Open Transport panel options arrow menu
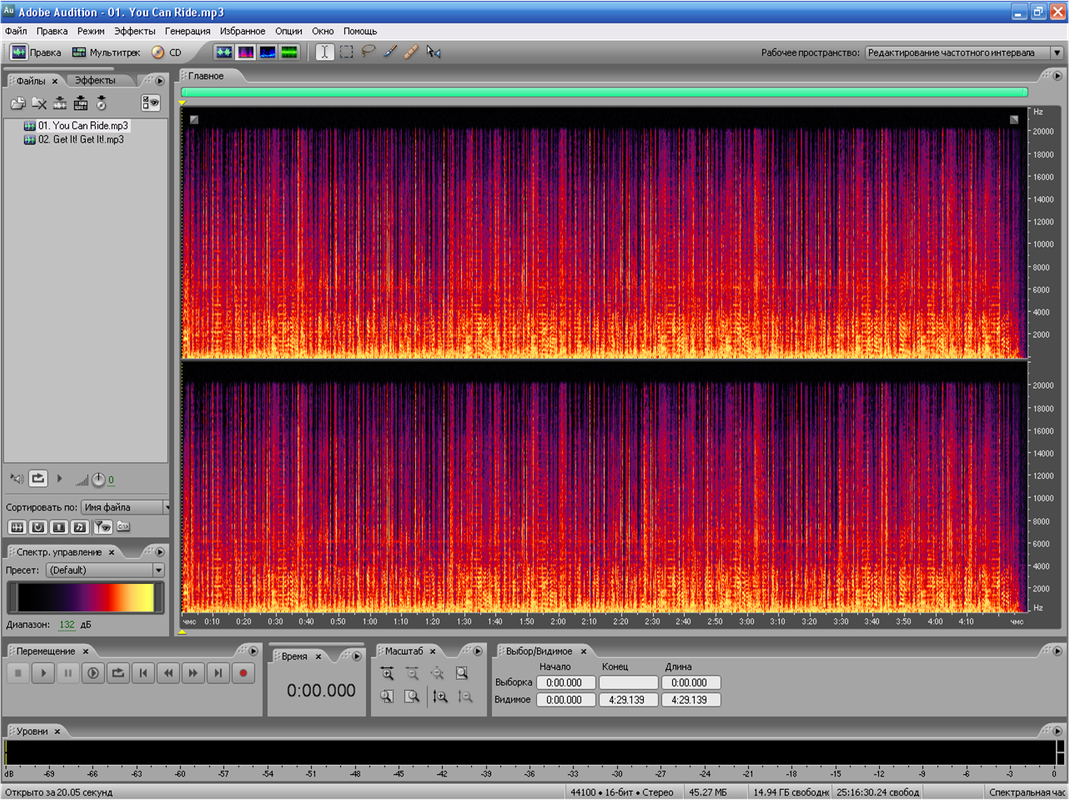Viewport: 1069px width, 800px height. (x=253, y=651)
